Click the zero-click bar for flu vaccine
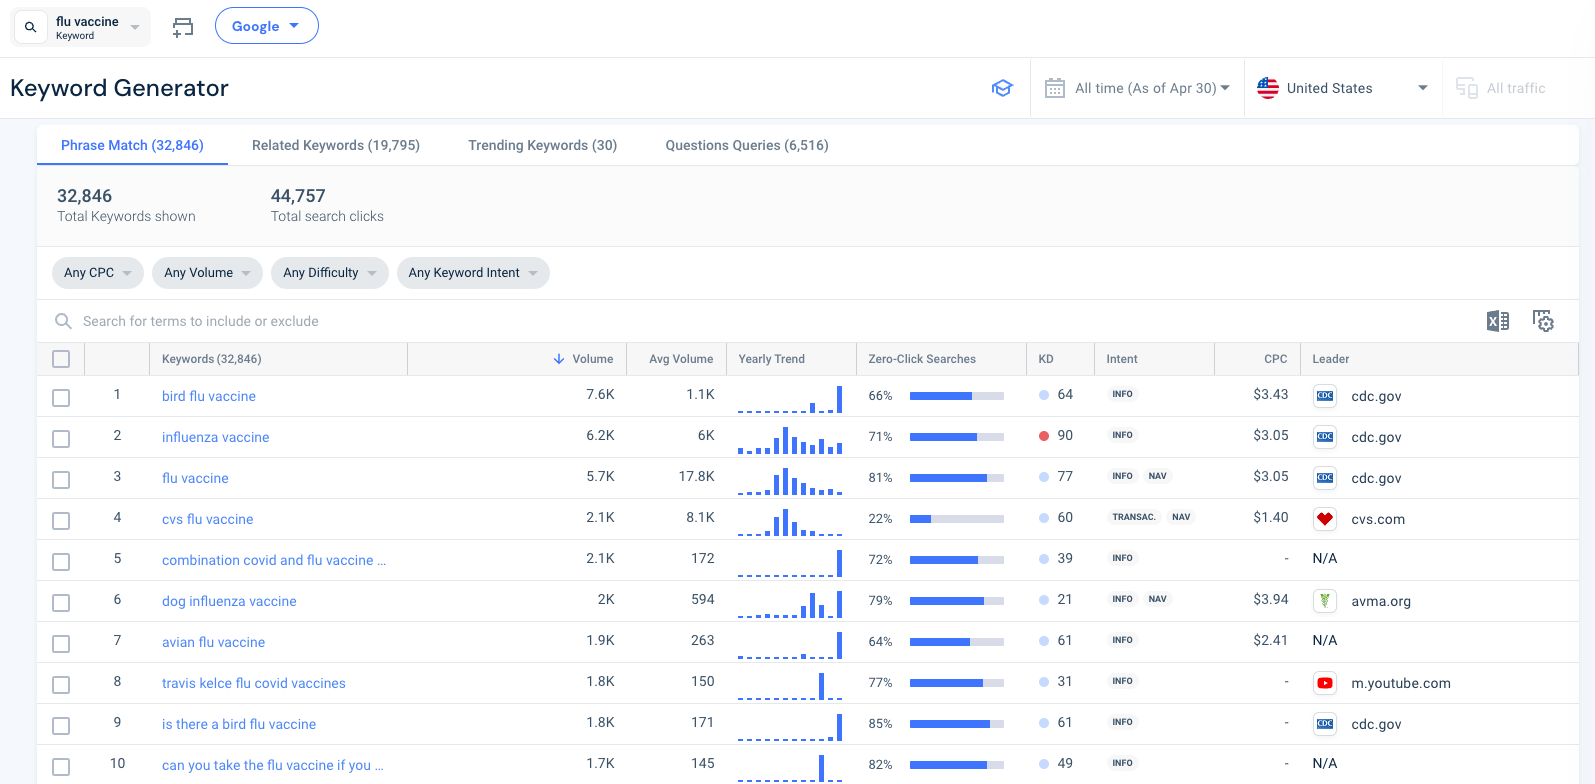Screen dimensions: 1595x784 (956, 478)
